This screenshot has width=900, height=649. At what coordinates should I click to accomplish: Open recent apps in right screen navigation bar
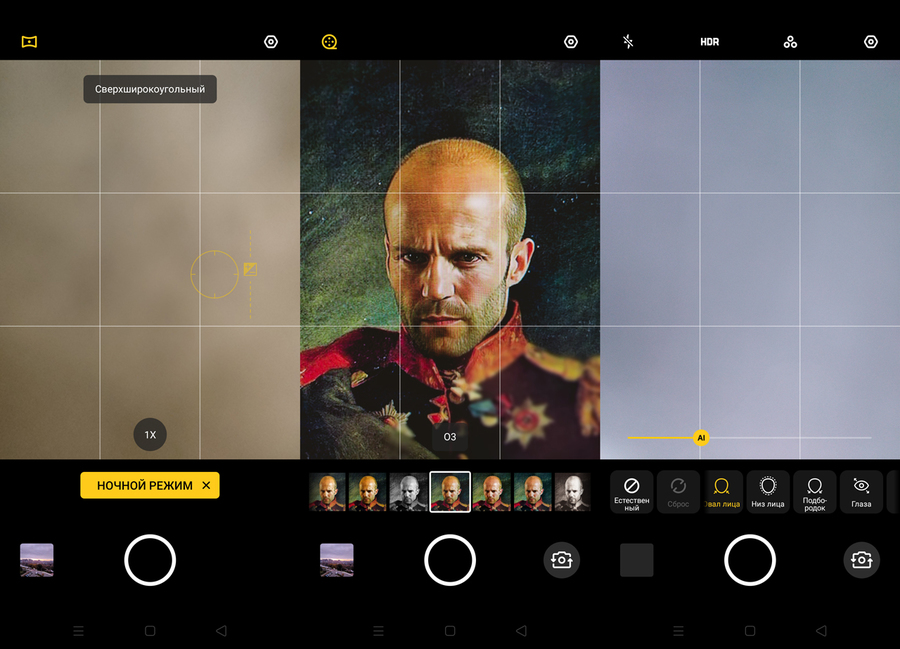[678, 631]
